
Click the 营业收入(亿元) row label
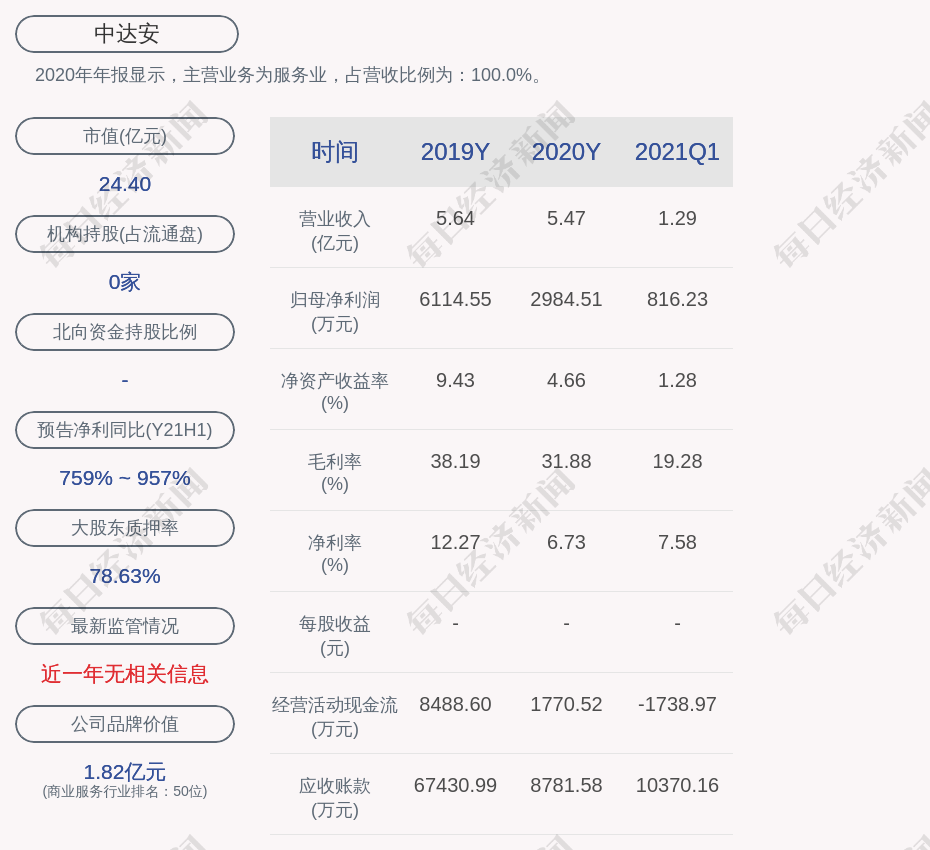pyautogui.click(x=335, y=231)
